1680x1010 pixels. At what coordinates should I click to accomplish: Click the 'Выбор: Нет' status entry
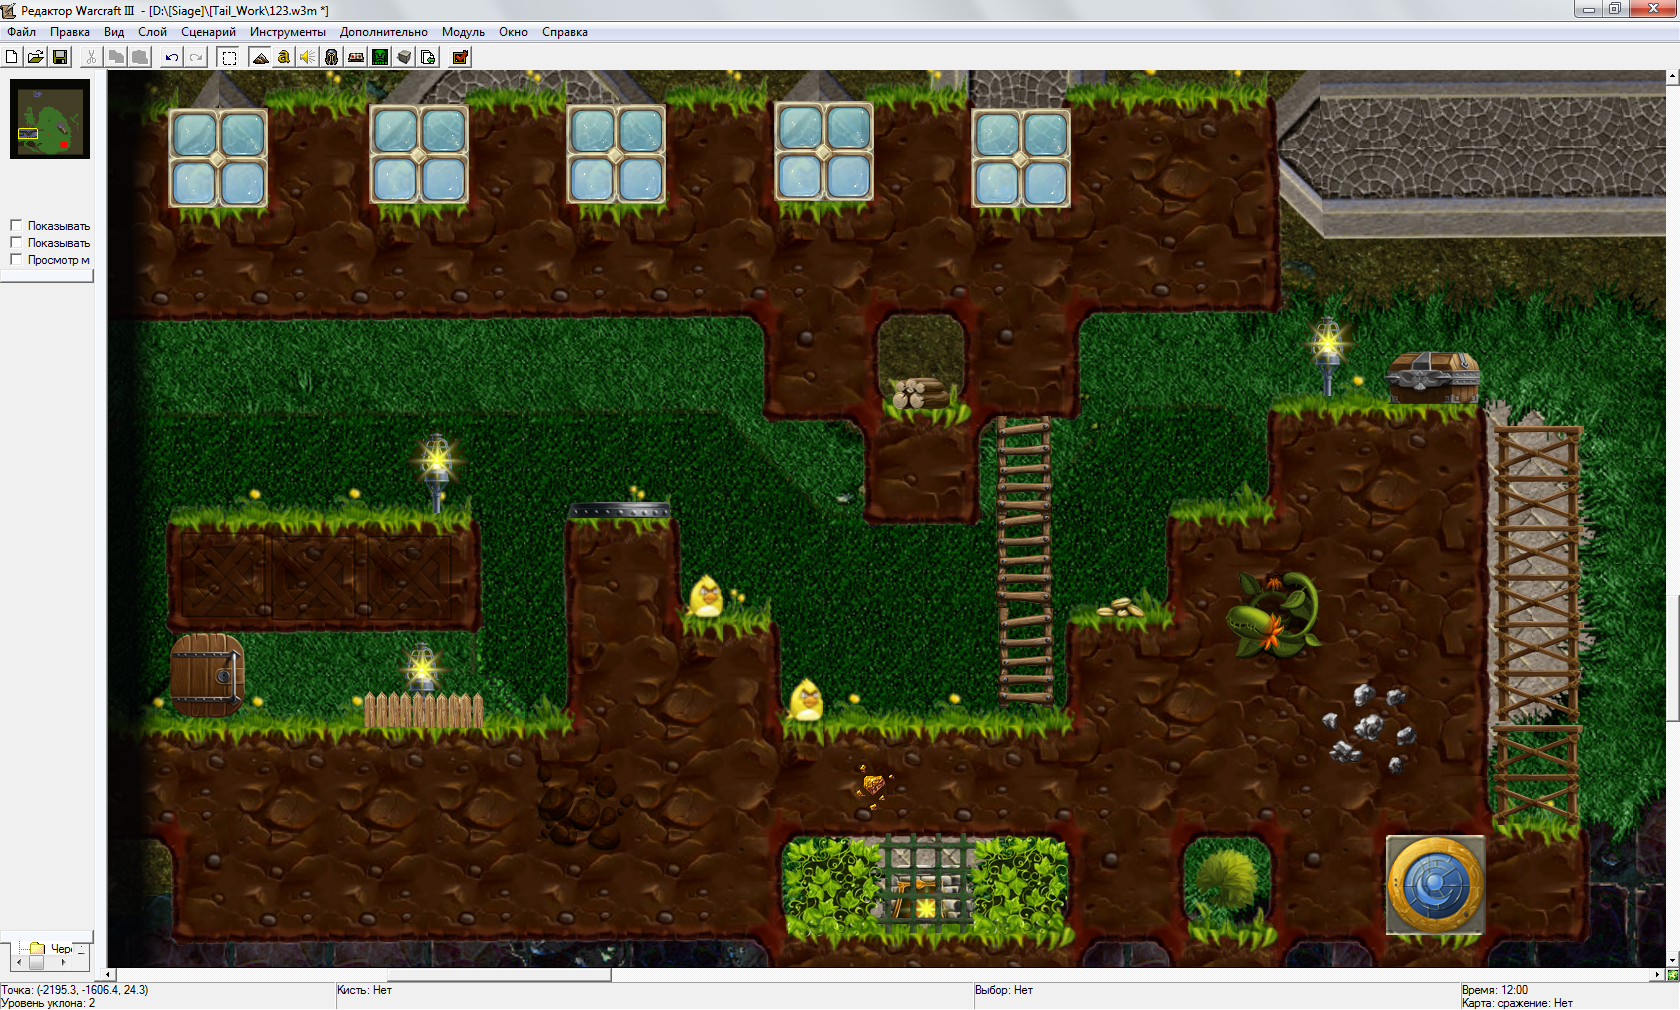click(x=1004, y=990)
